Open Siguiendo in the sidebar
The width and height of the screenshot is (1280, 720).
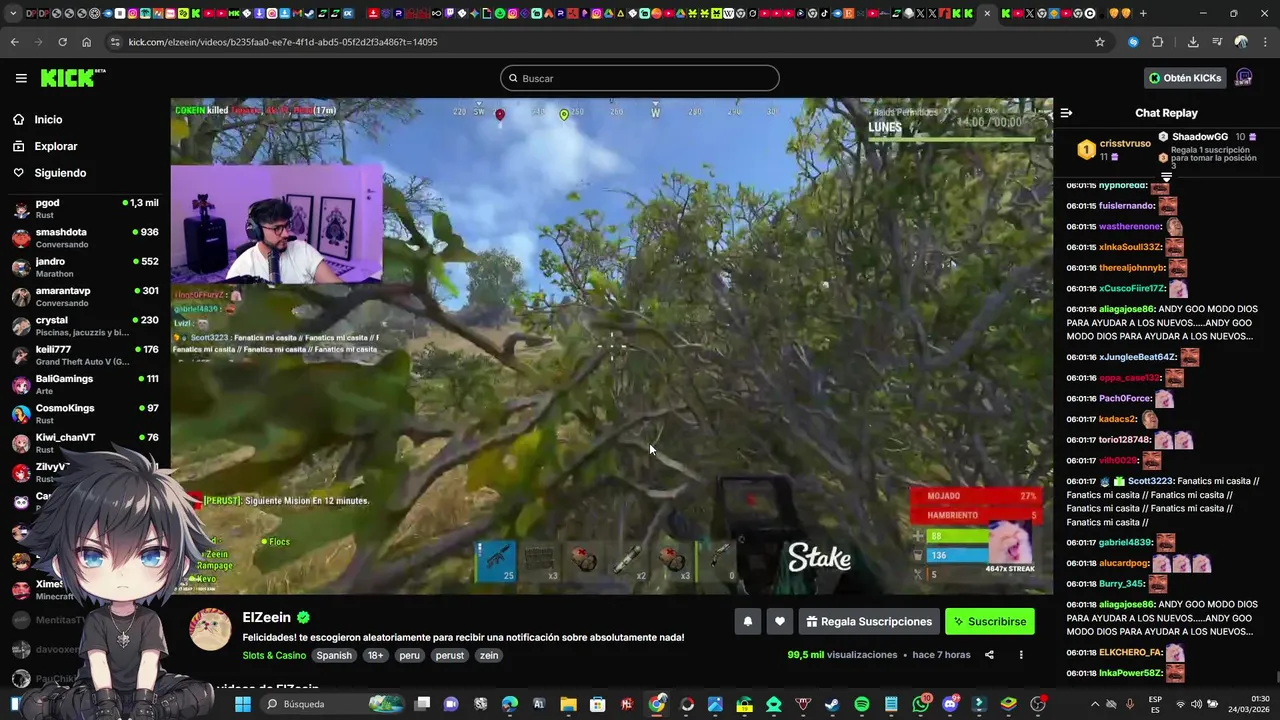pyautogui.click(x=60, y=173)
